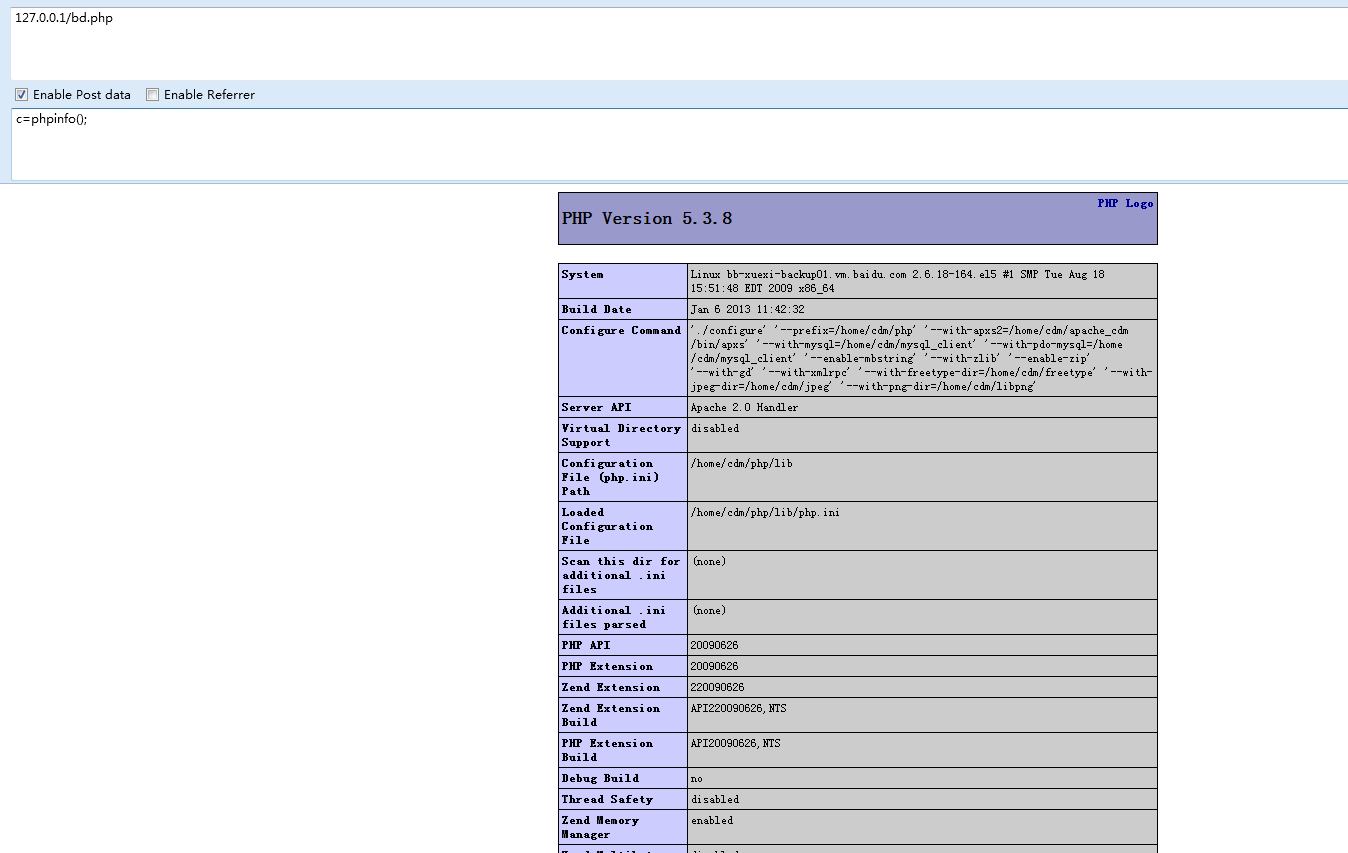Select the Apache 2.0 Handler value

pyautogui.click(x=744, y=407)
